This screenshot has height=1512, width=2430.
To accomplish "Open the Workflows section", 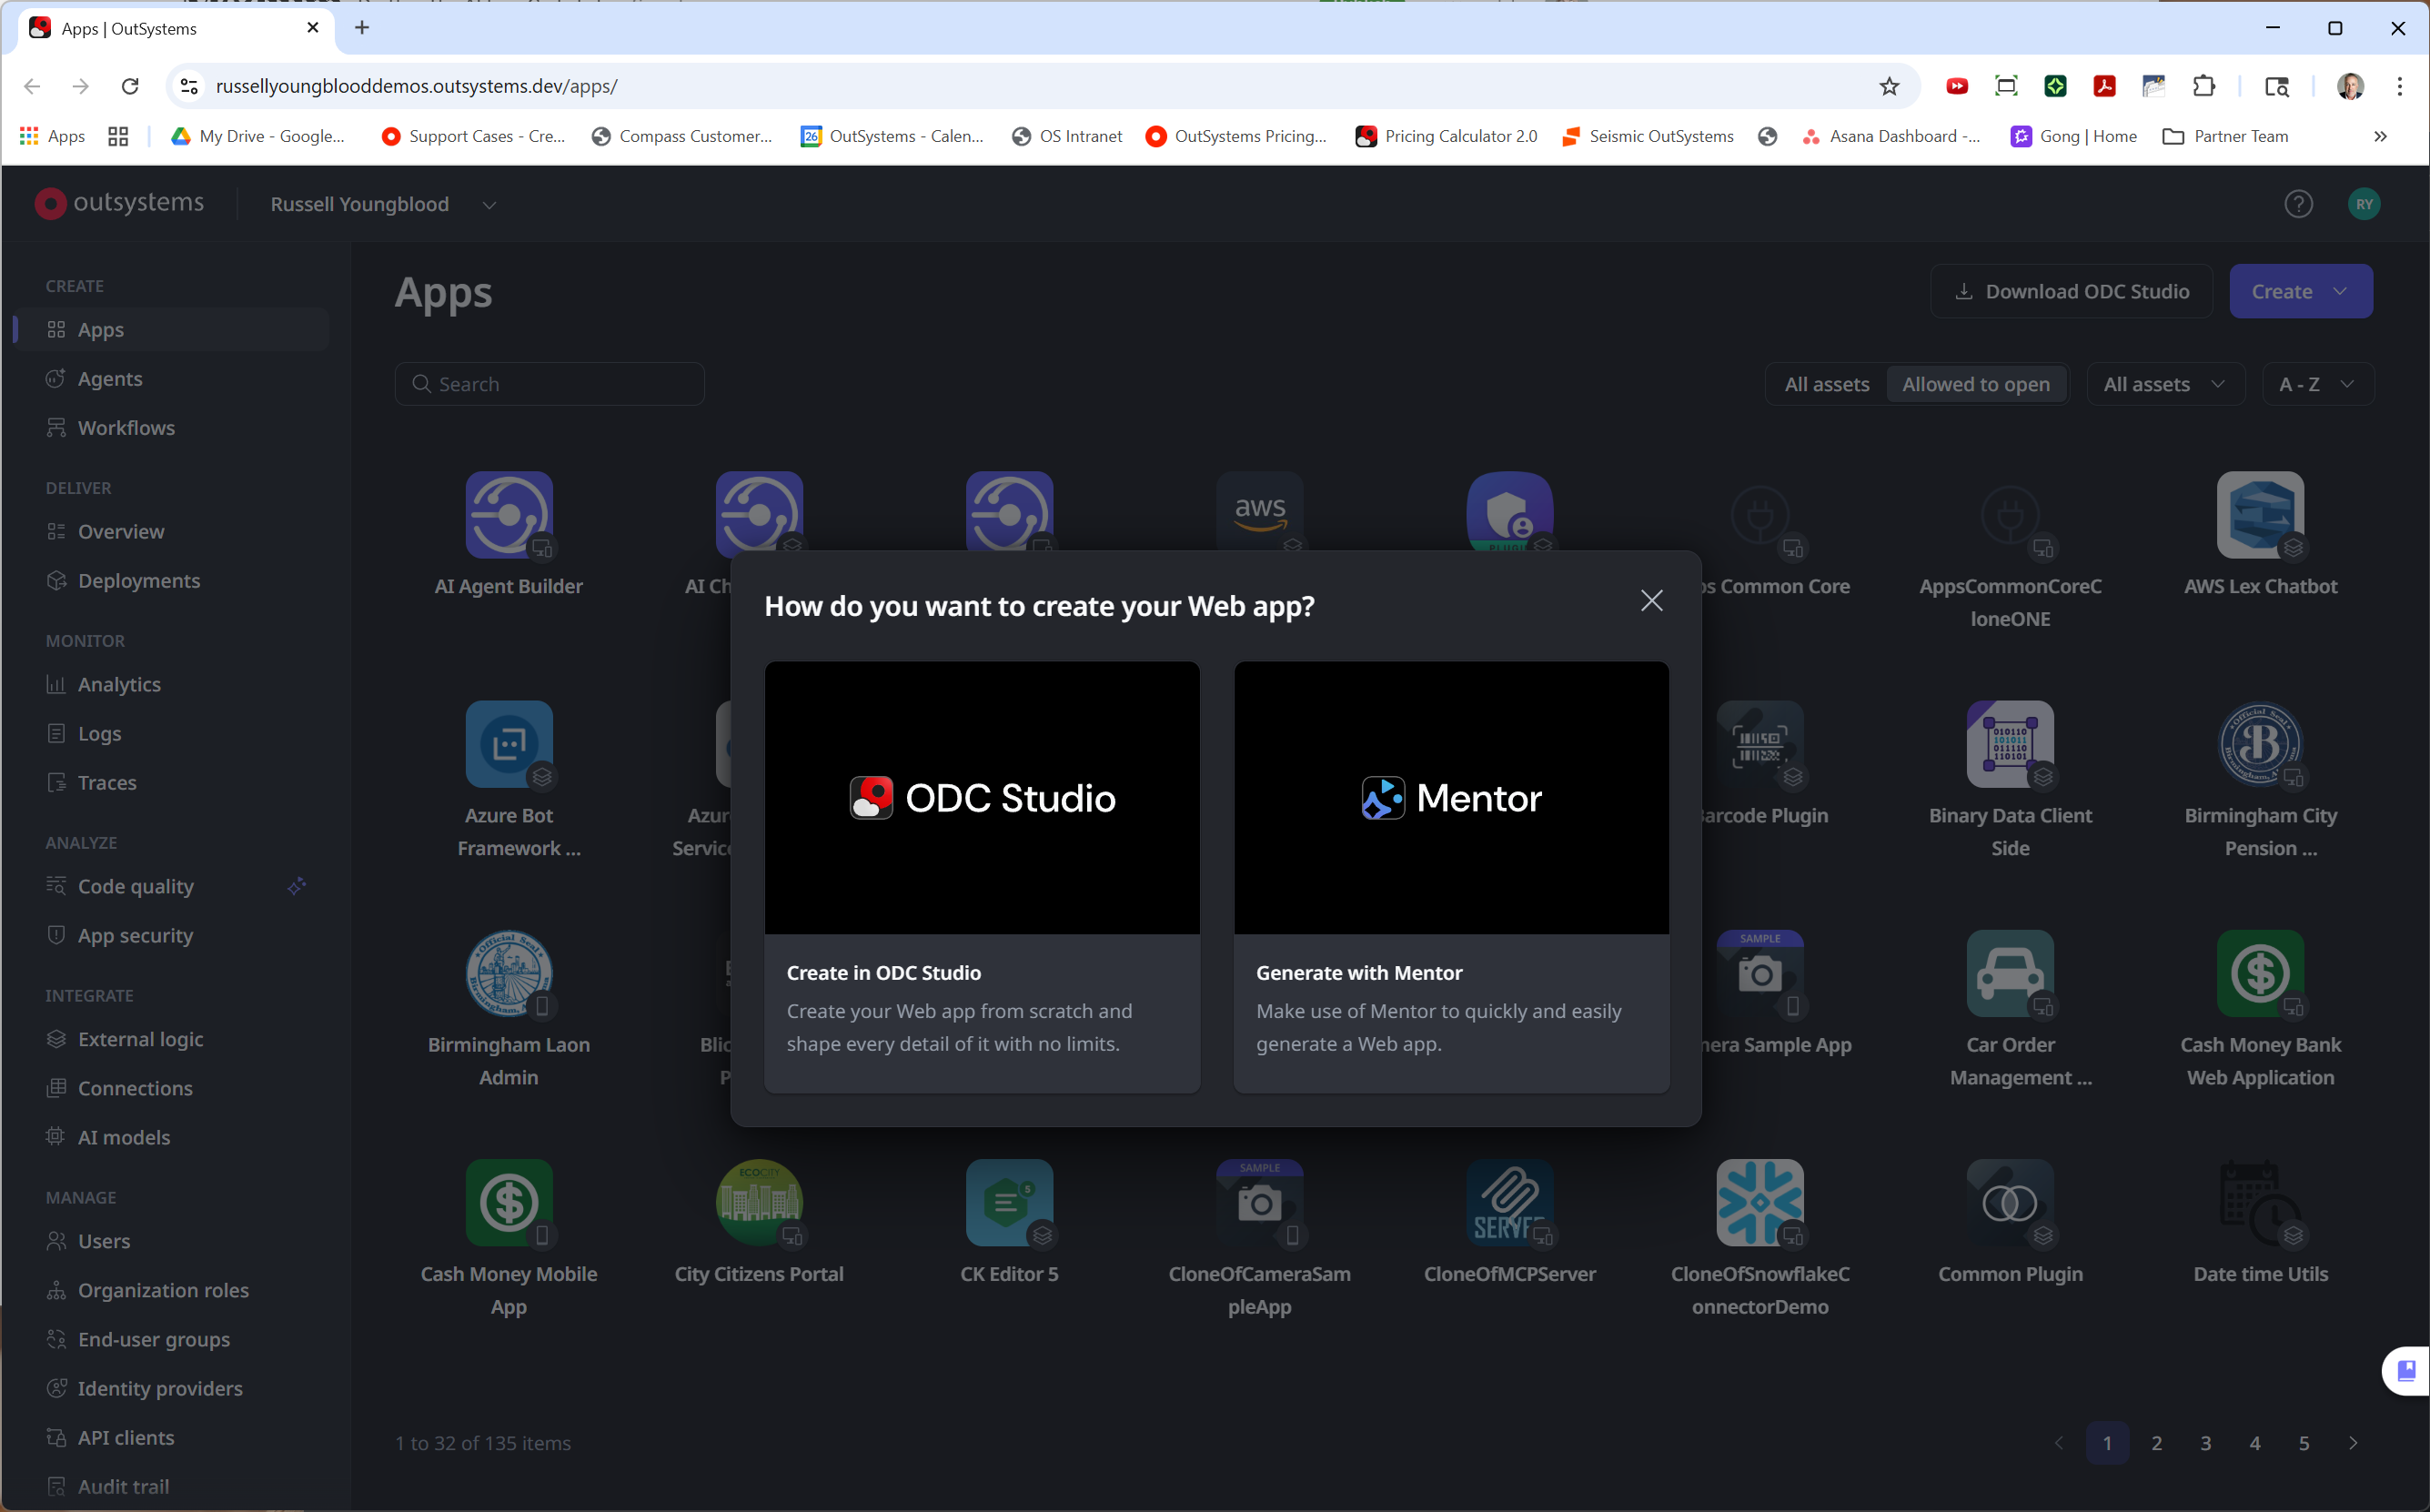I will point(125,427).
